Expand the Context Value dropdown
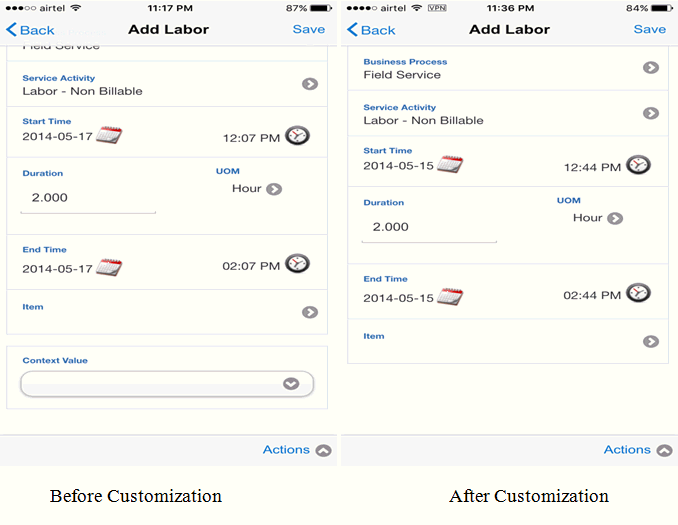 click(x=291, y=383)
